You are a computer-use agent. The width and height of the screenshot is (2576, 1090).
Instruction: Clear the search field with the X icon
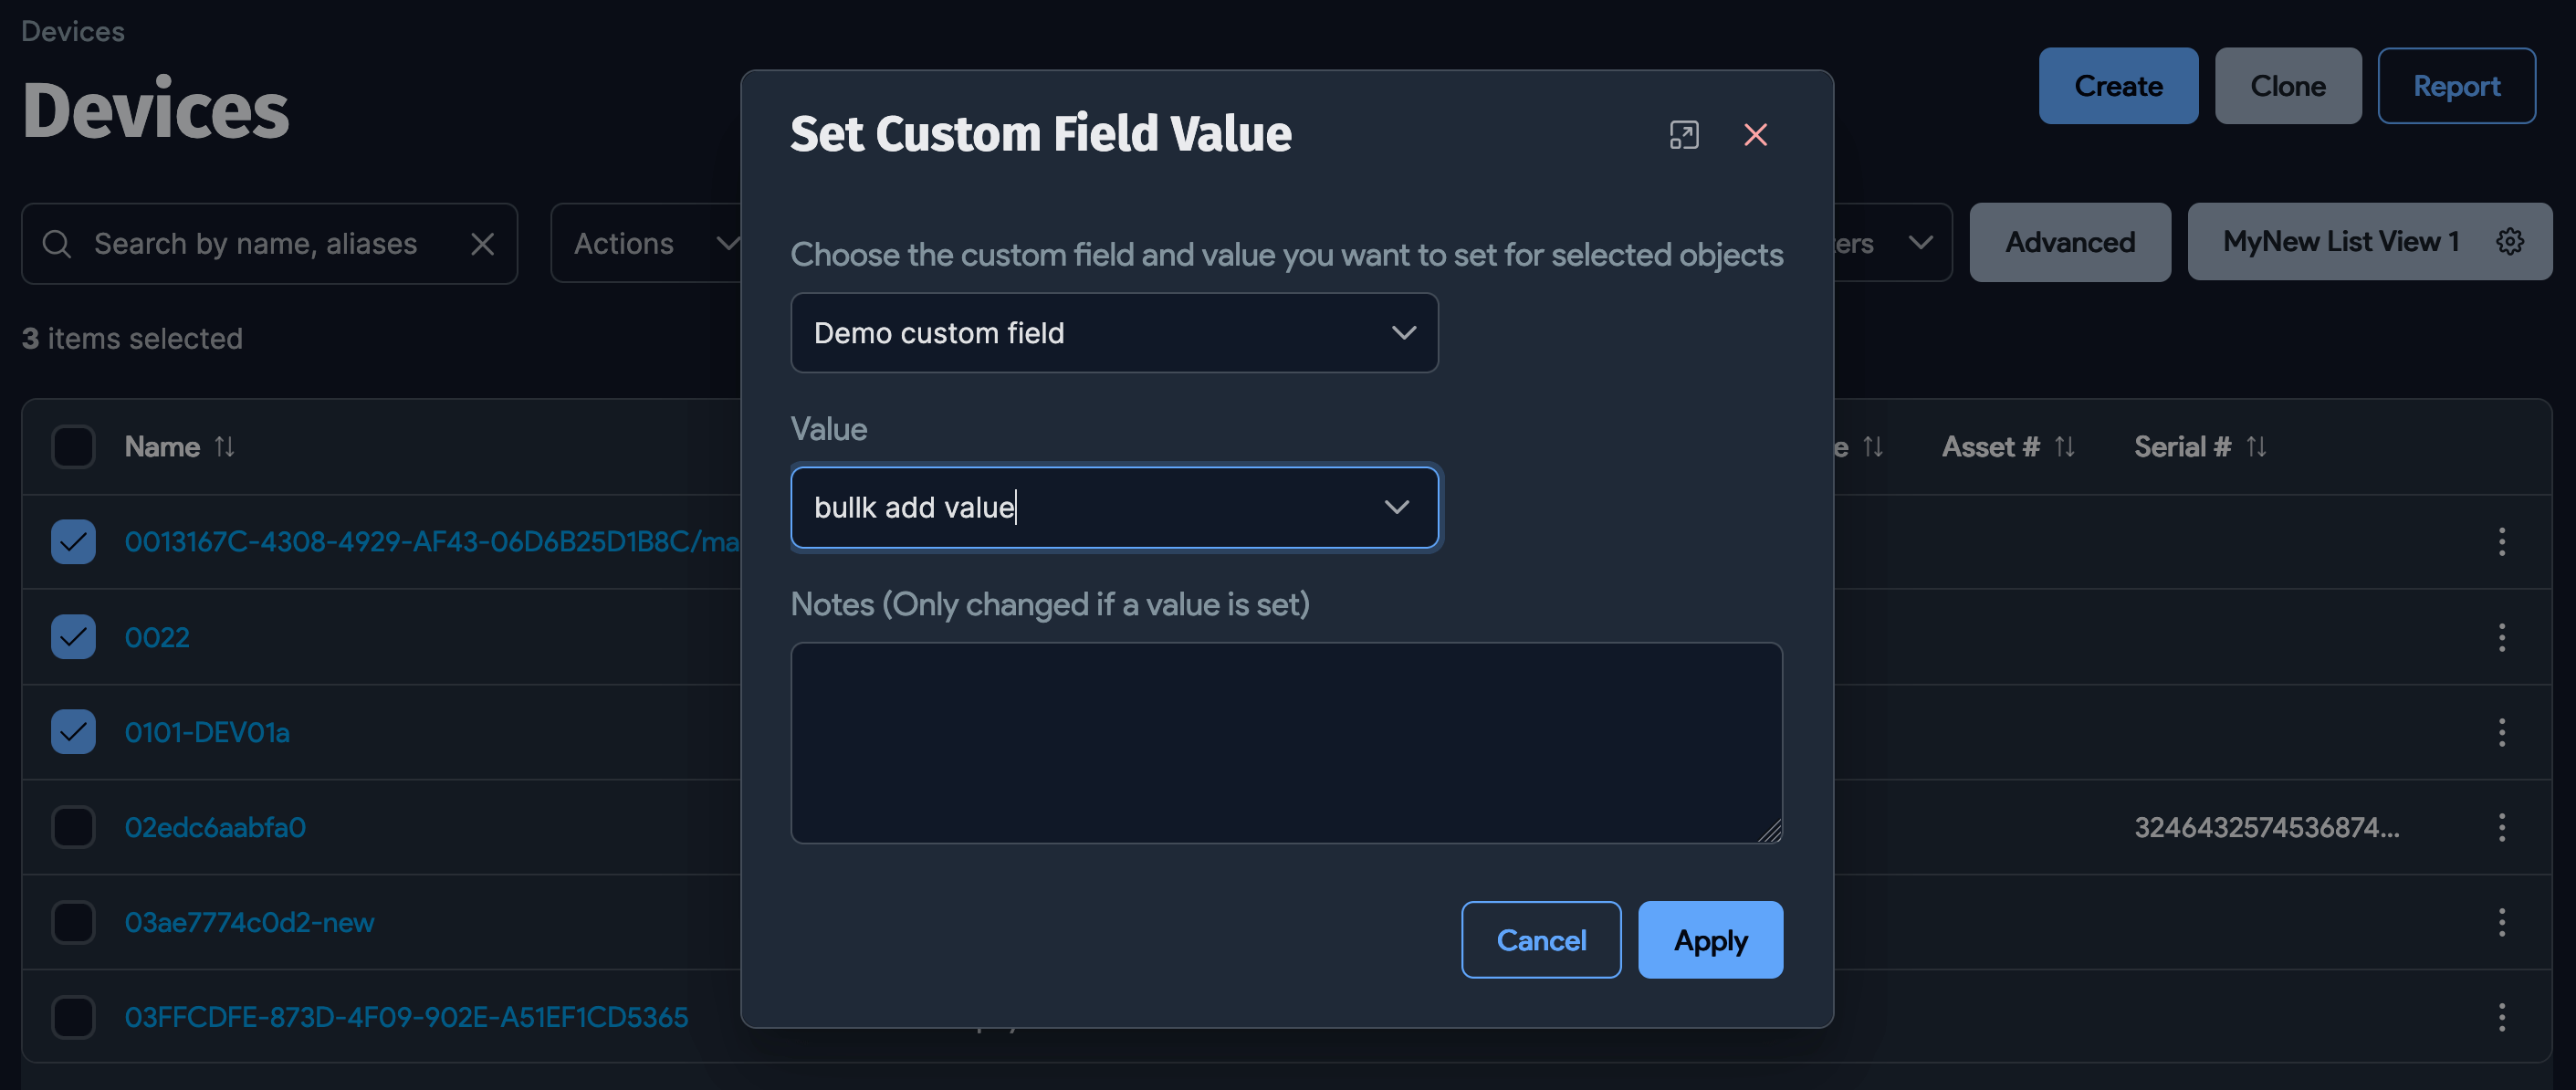pos(482,243)
